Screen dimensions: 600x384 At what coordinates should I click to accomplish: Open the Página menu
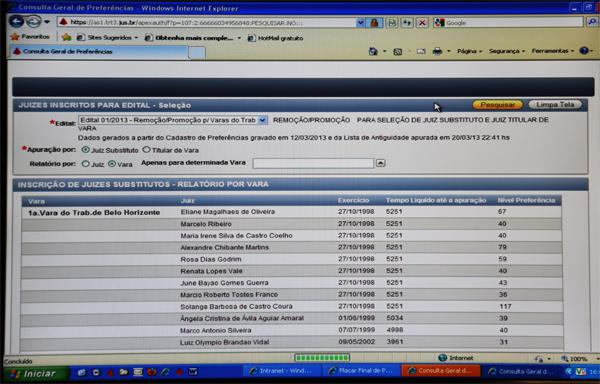point(469,51)
